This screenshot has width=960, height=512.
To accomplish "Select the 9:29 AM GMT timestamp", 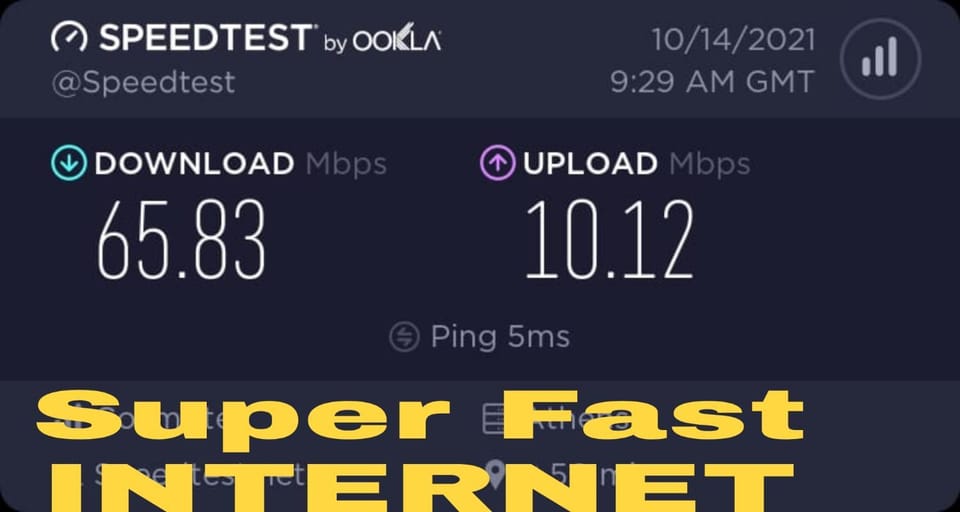I will tap(713, 82).
